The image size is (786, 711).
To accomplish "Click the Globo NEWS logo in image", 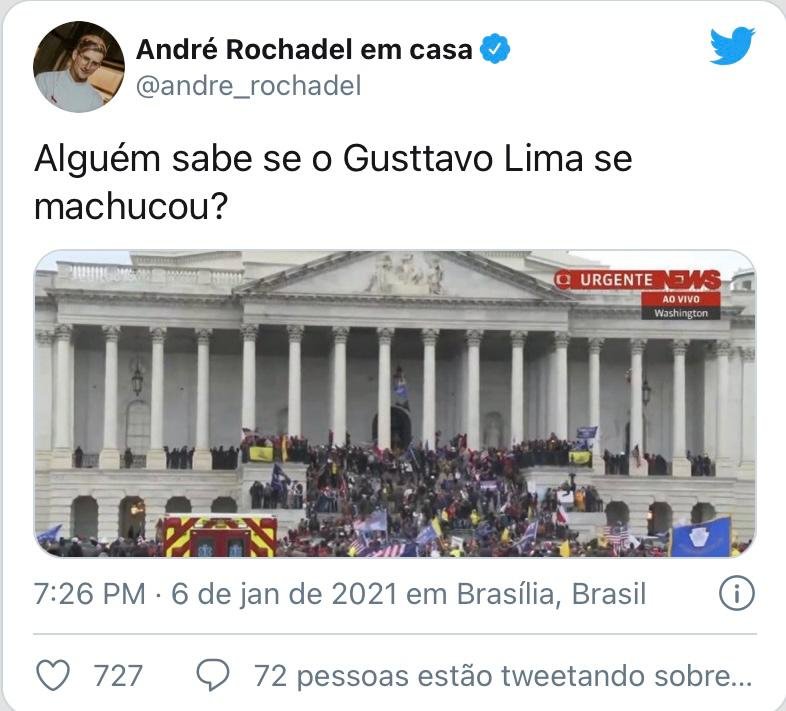I will tap(692, 280).
